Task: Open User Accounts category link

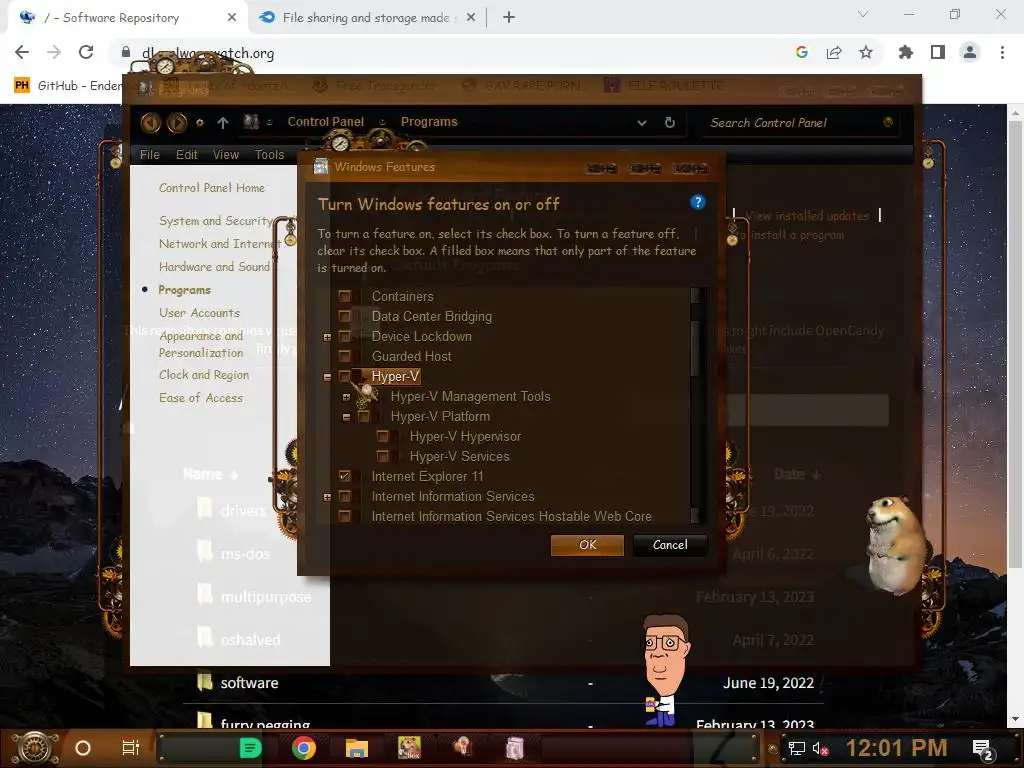Action: (199, 313)
